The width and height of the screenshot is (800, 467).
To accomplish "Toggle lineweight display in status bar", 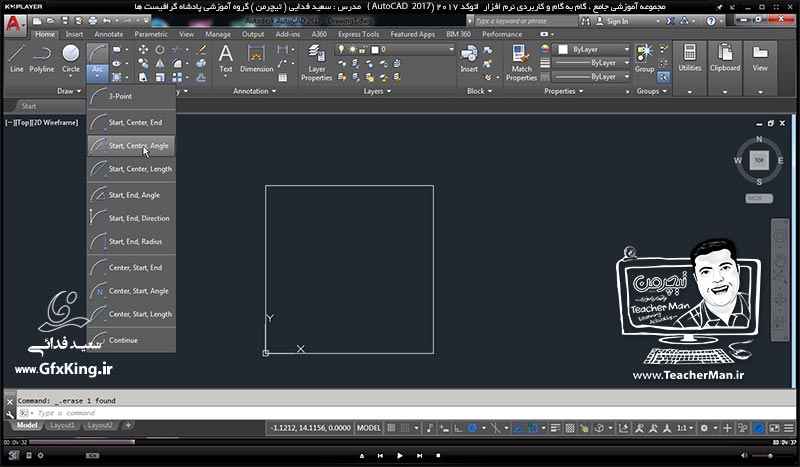I will click(x=556, y=428).
